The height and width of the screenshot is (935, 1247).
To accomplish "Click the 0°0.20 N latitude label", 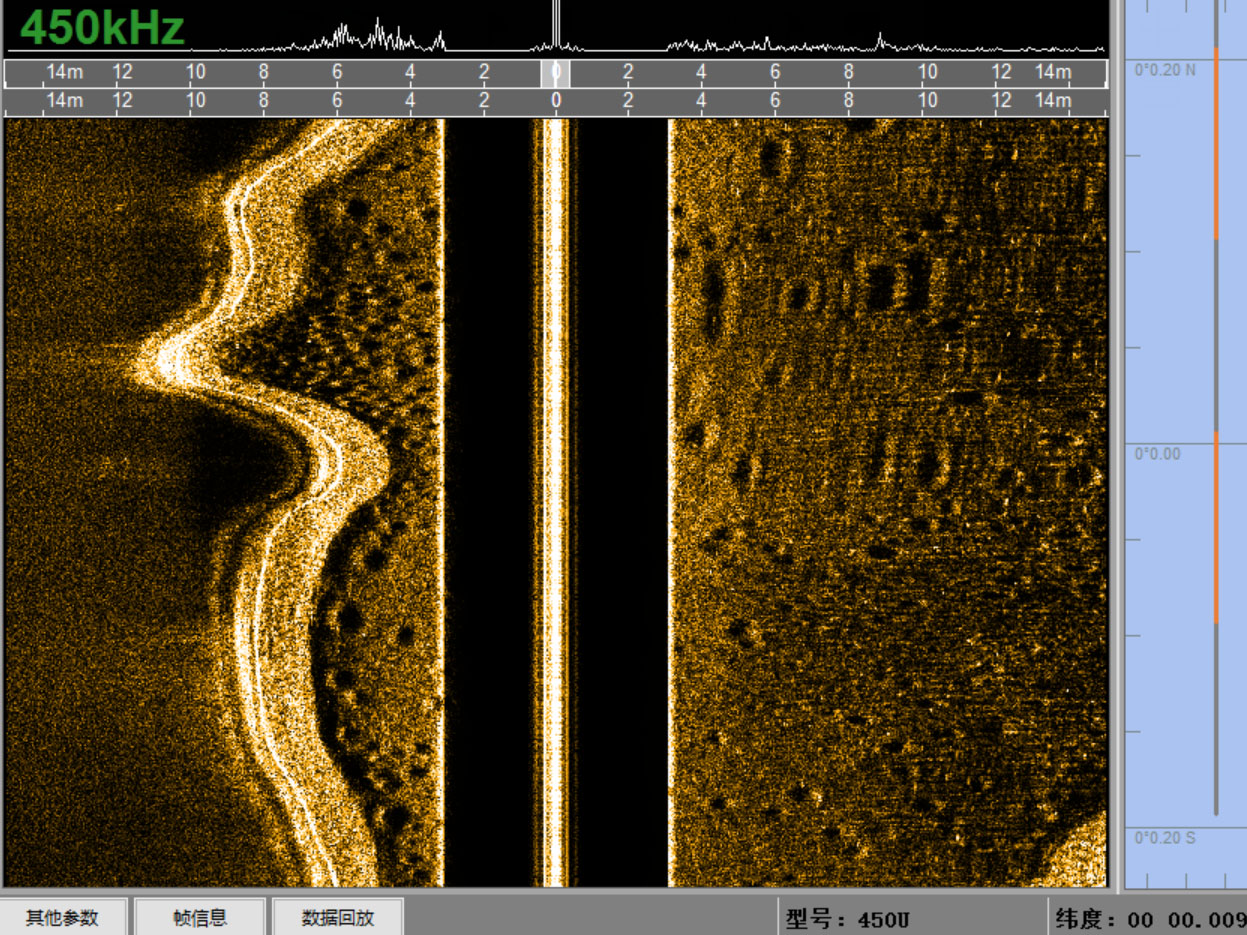I will point(1164,70).
